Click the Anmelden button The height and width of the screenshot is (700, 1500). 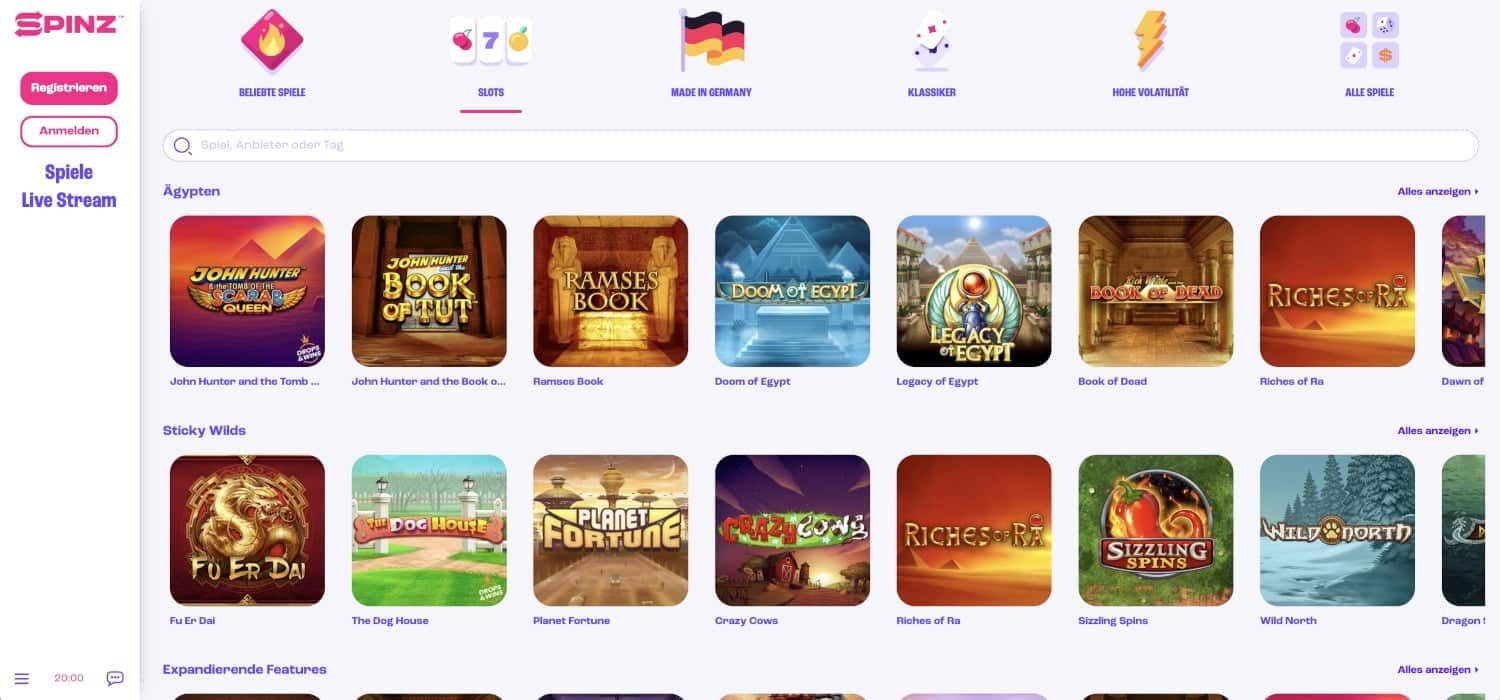click(x=69, y=131)
